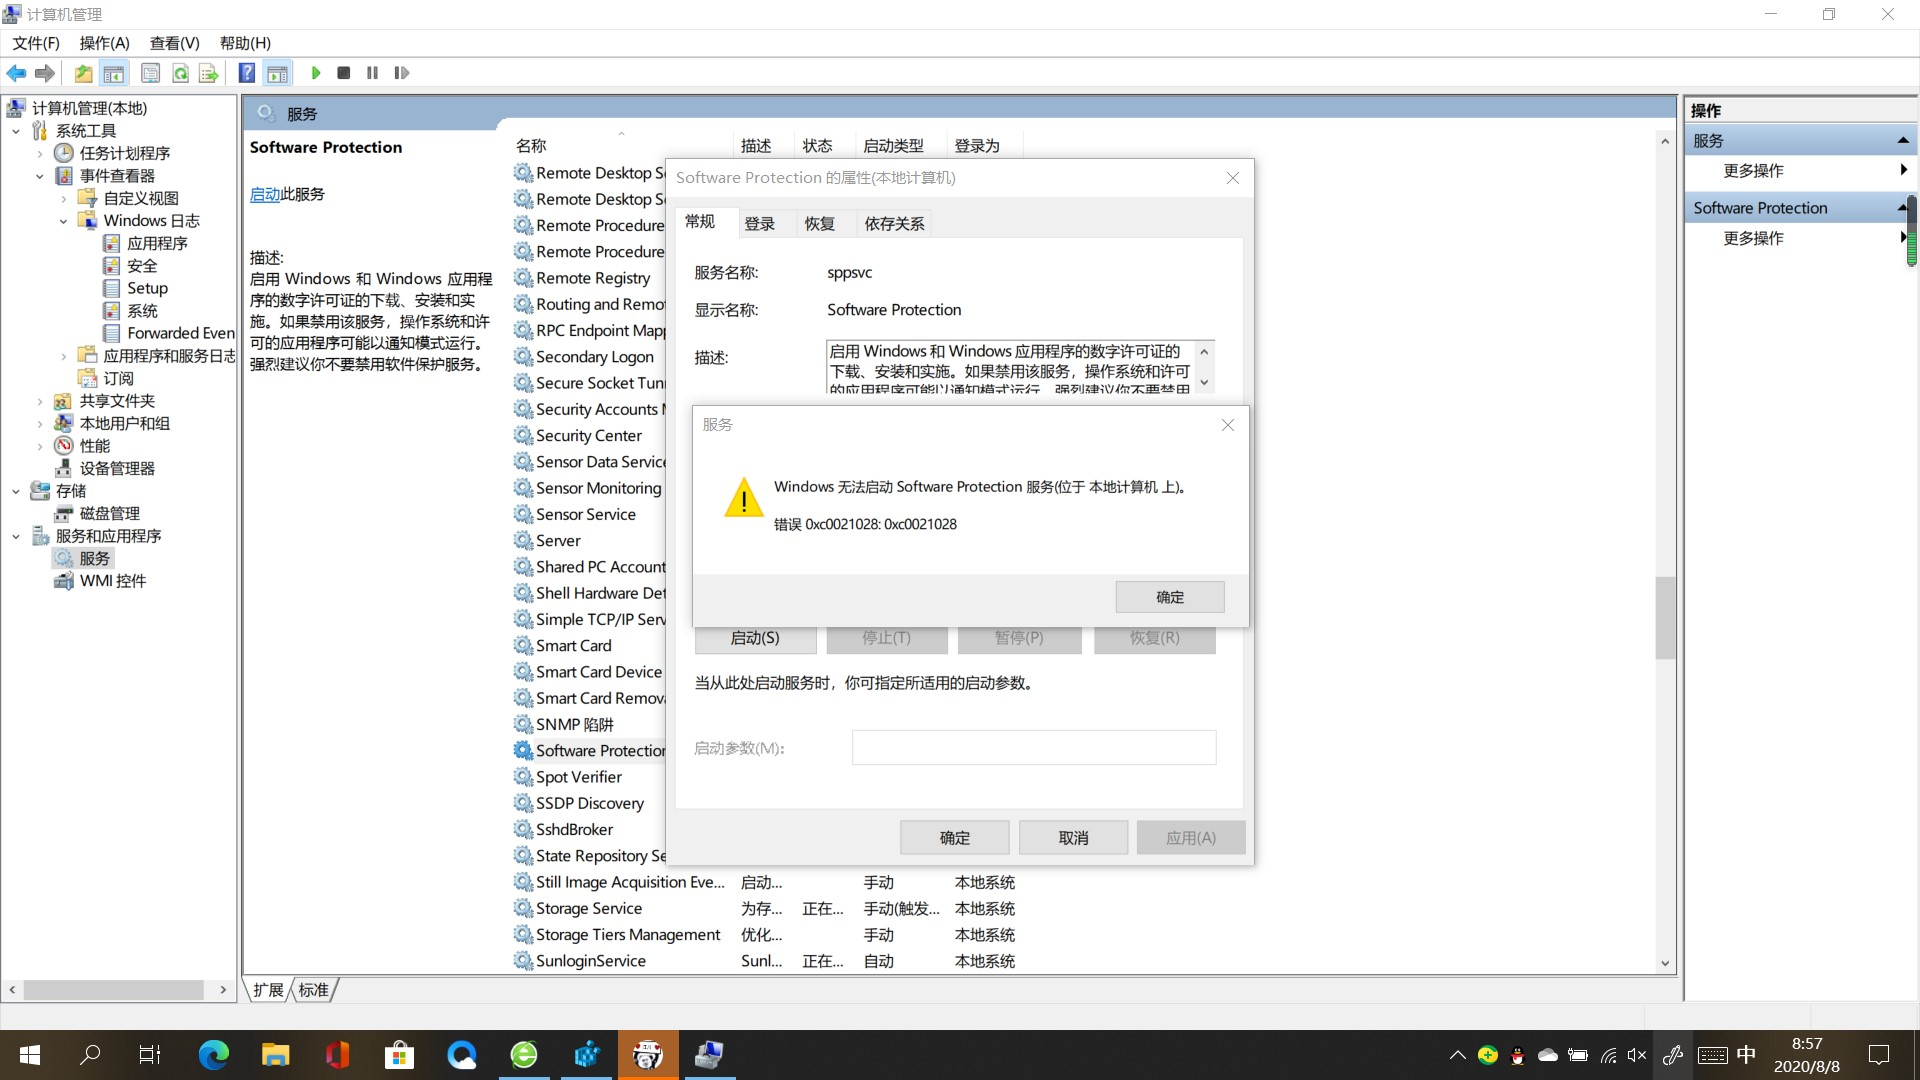Select 性能 Performance node in tree

point(94,446)
